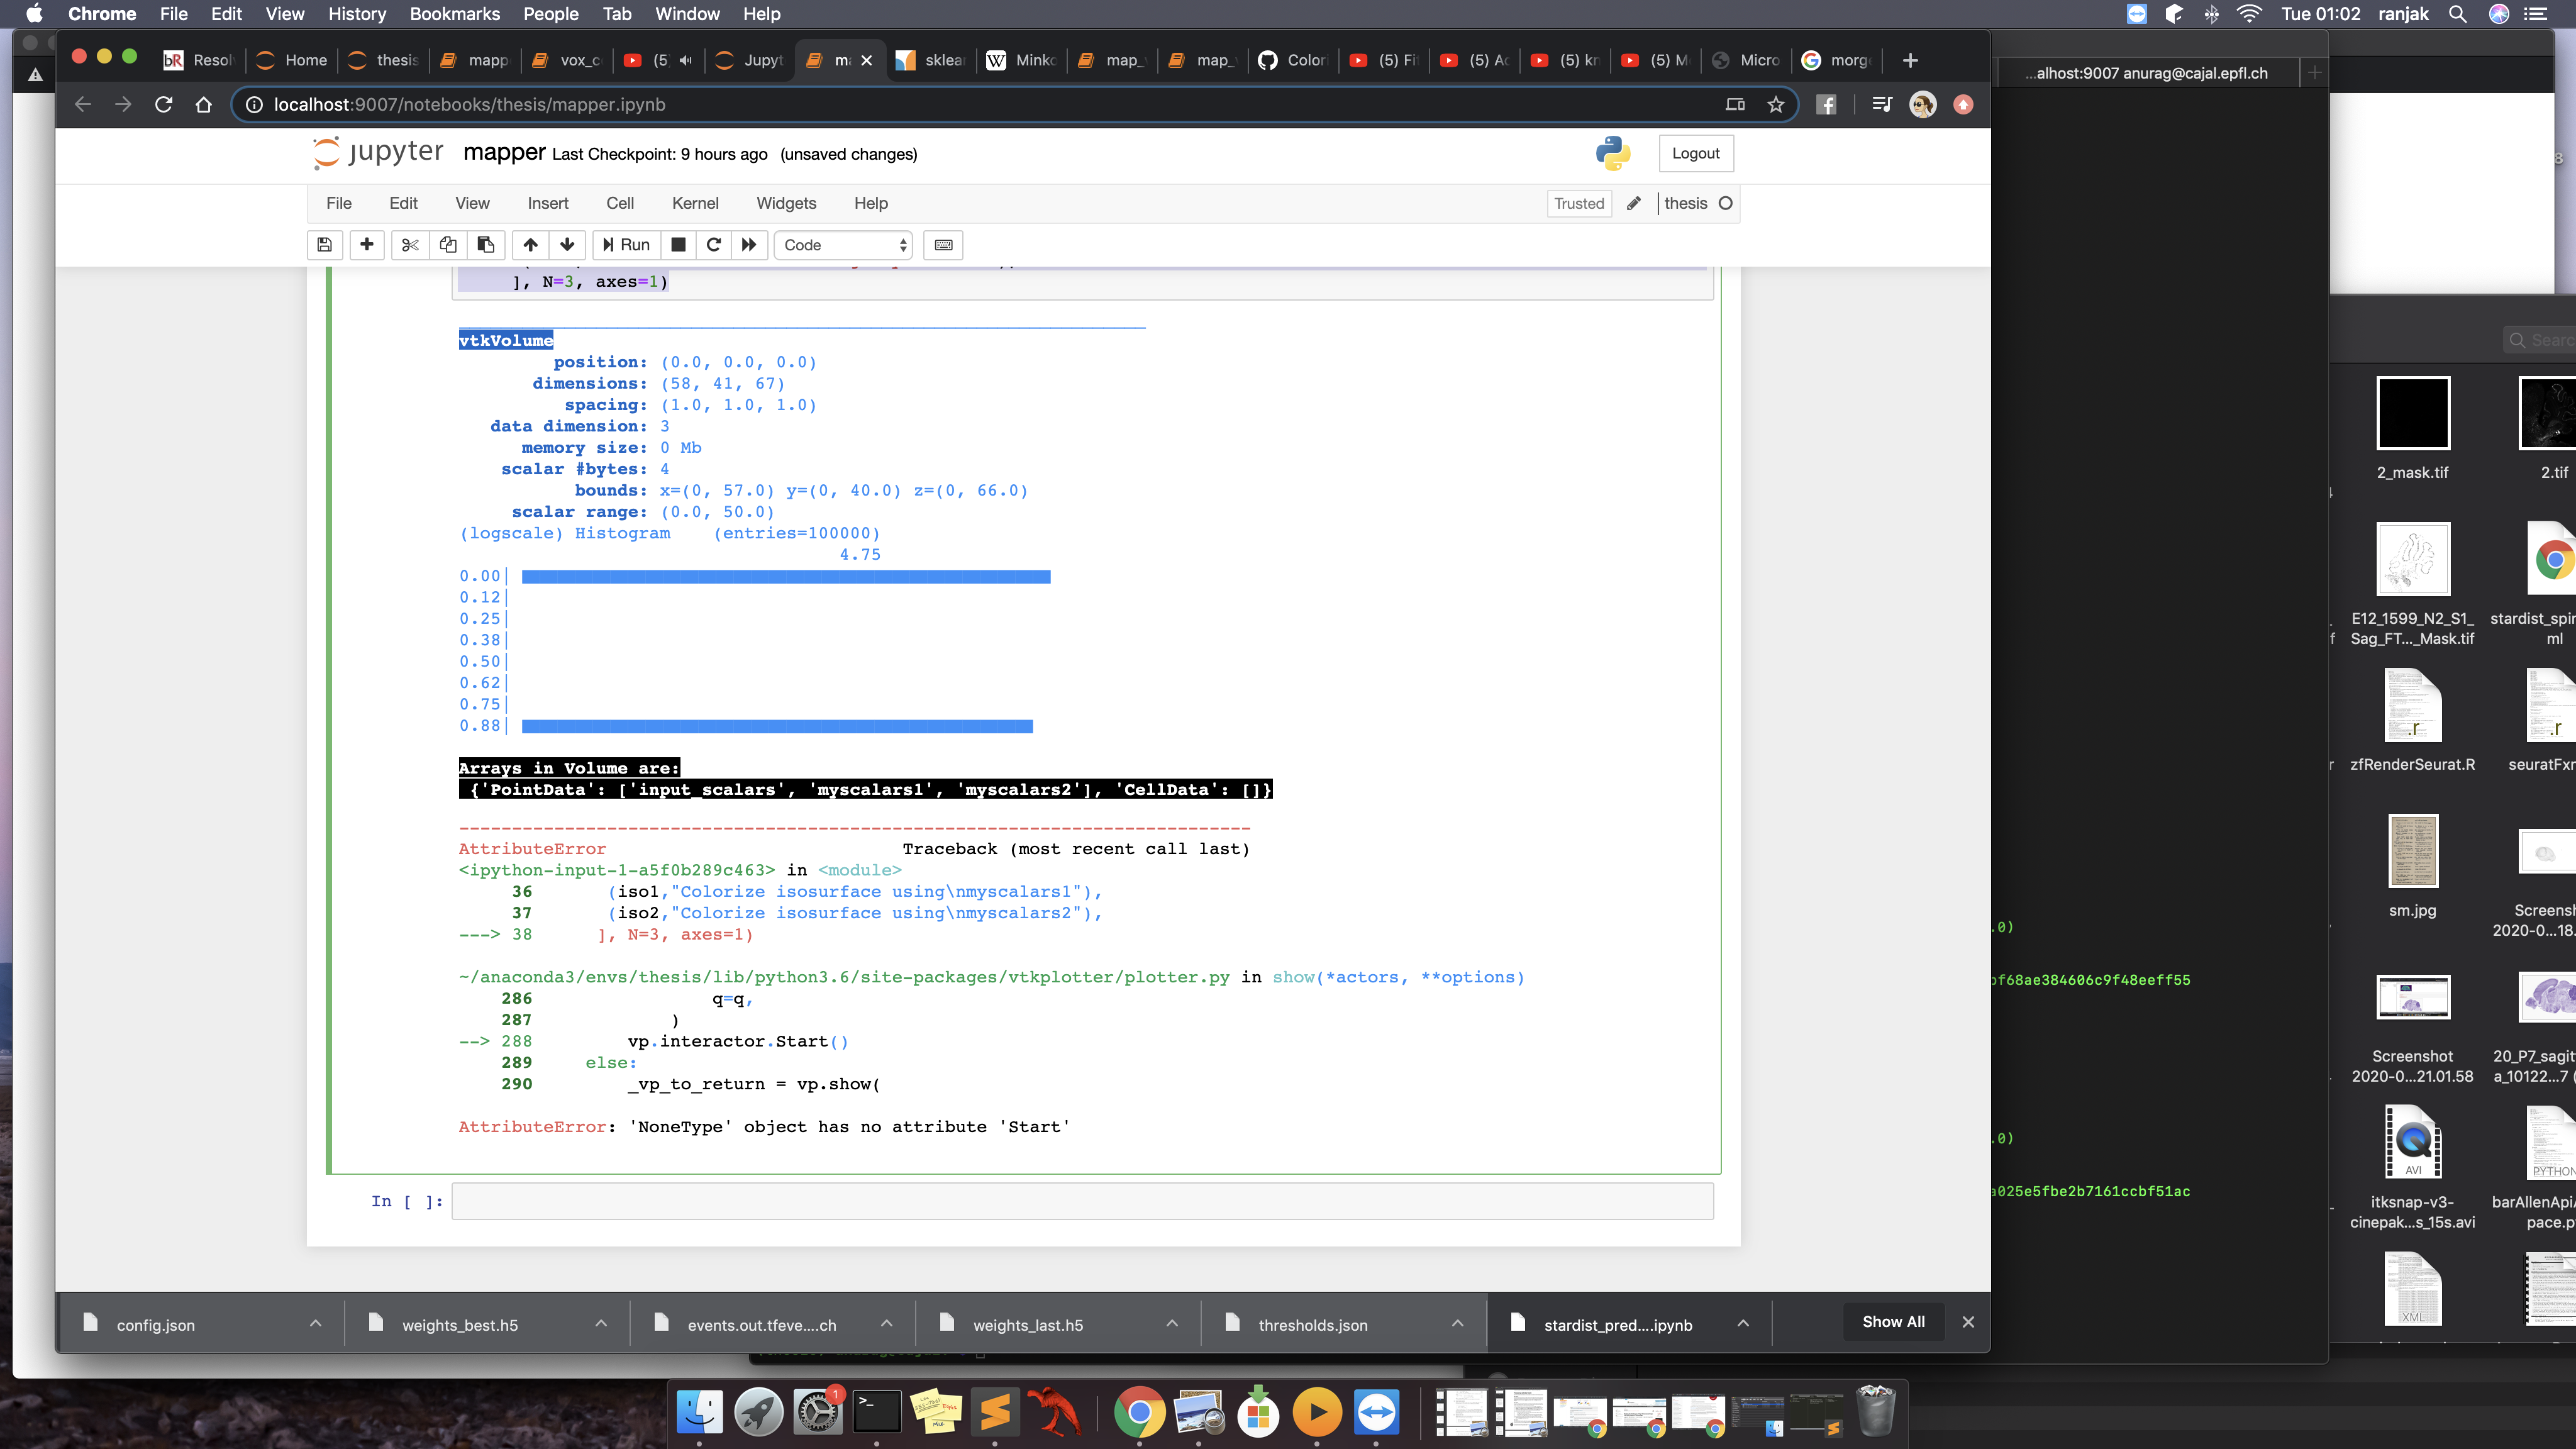Click the Logout button
2576x1449 pixels.
point(1695,153)
